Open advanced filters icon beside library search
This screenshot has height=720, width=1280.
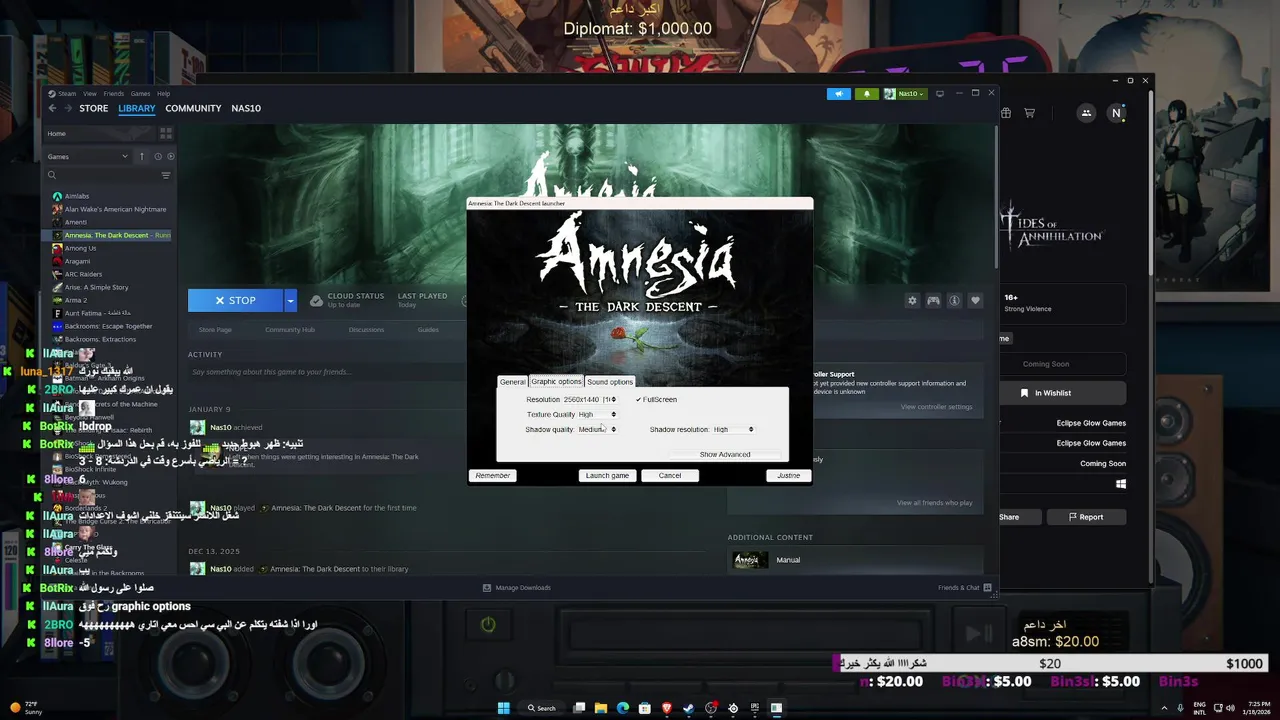(166, 175)
